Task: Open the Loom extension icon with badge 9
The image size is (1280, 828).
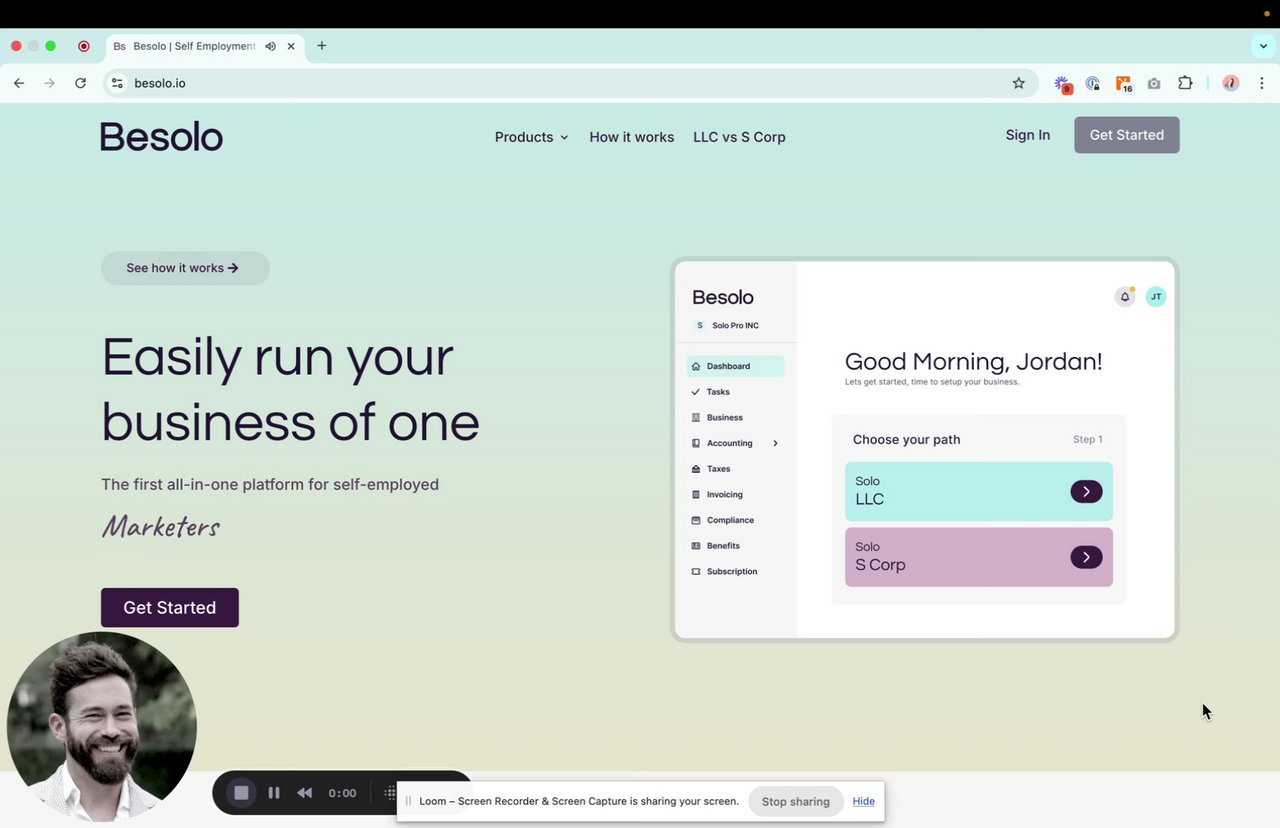Action: pyautogui.click(x=1063, y=84)
